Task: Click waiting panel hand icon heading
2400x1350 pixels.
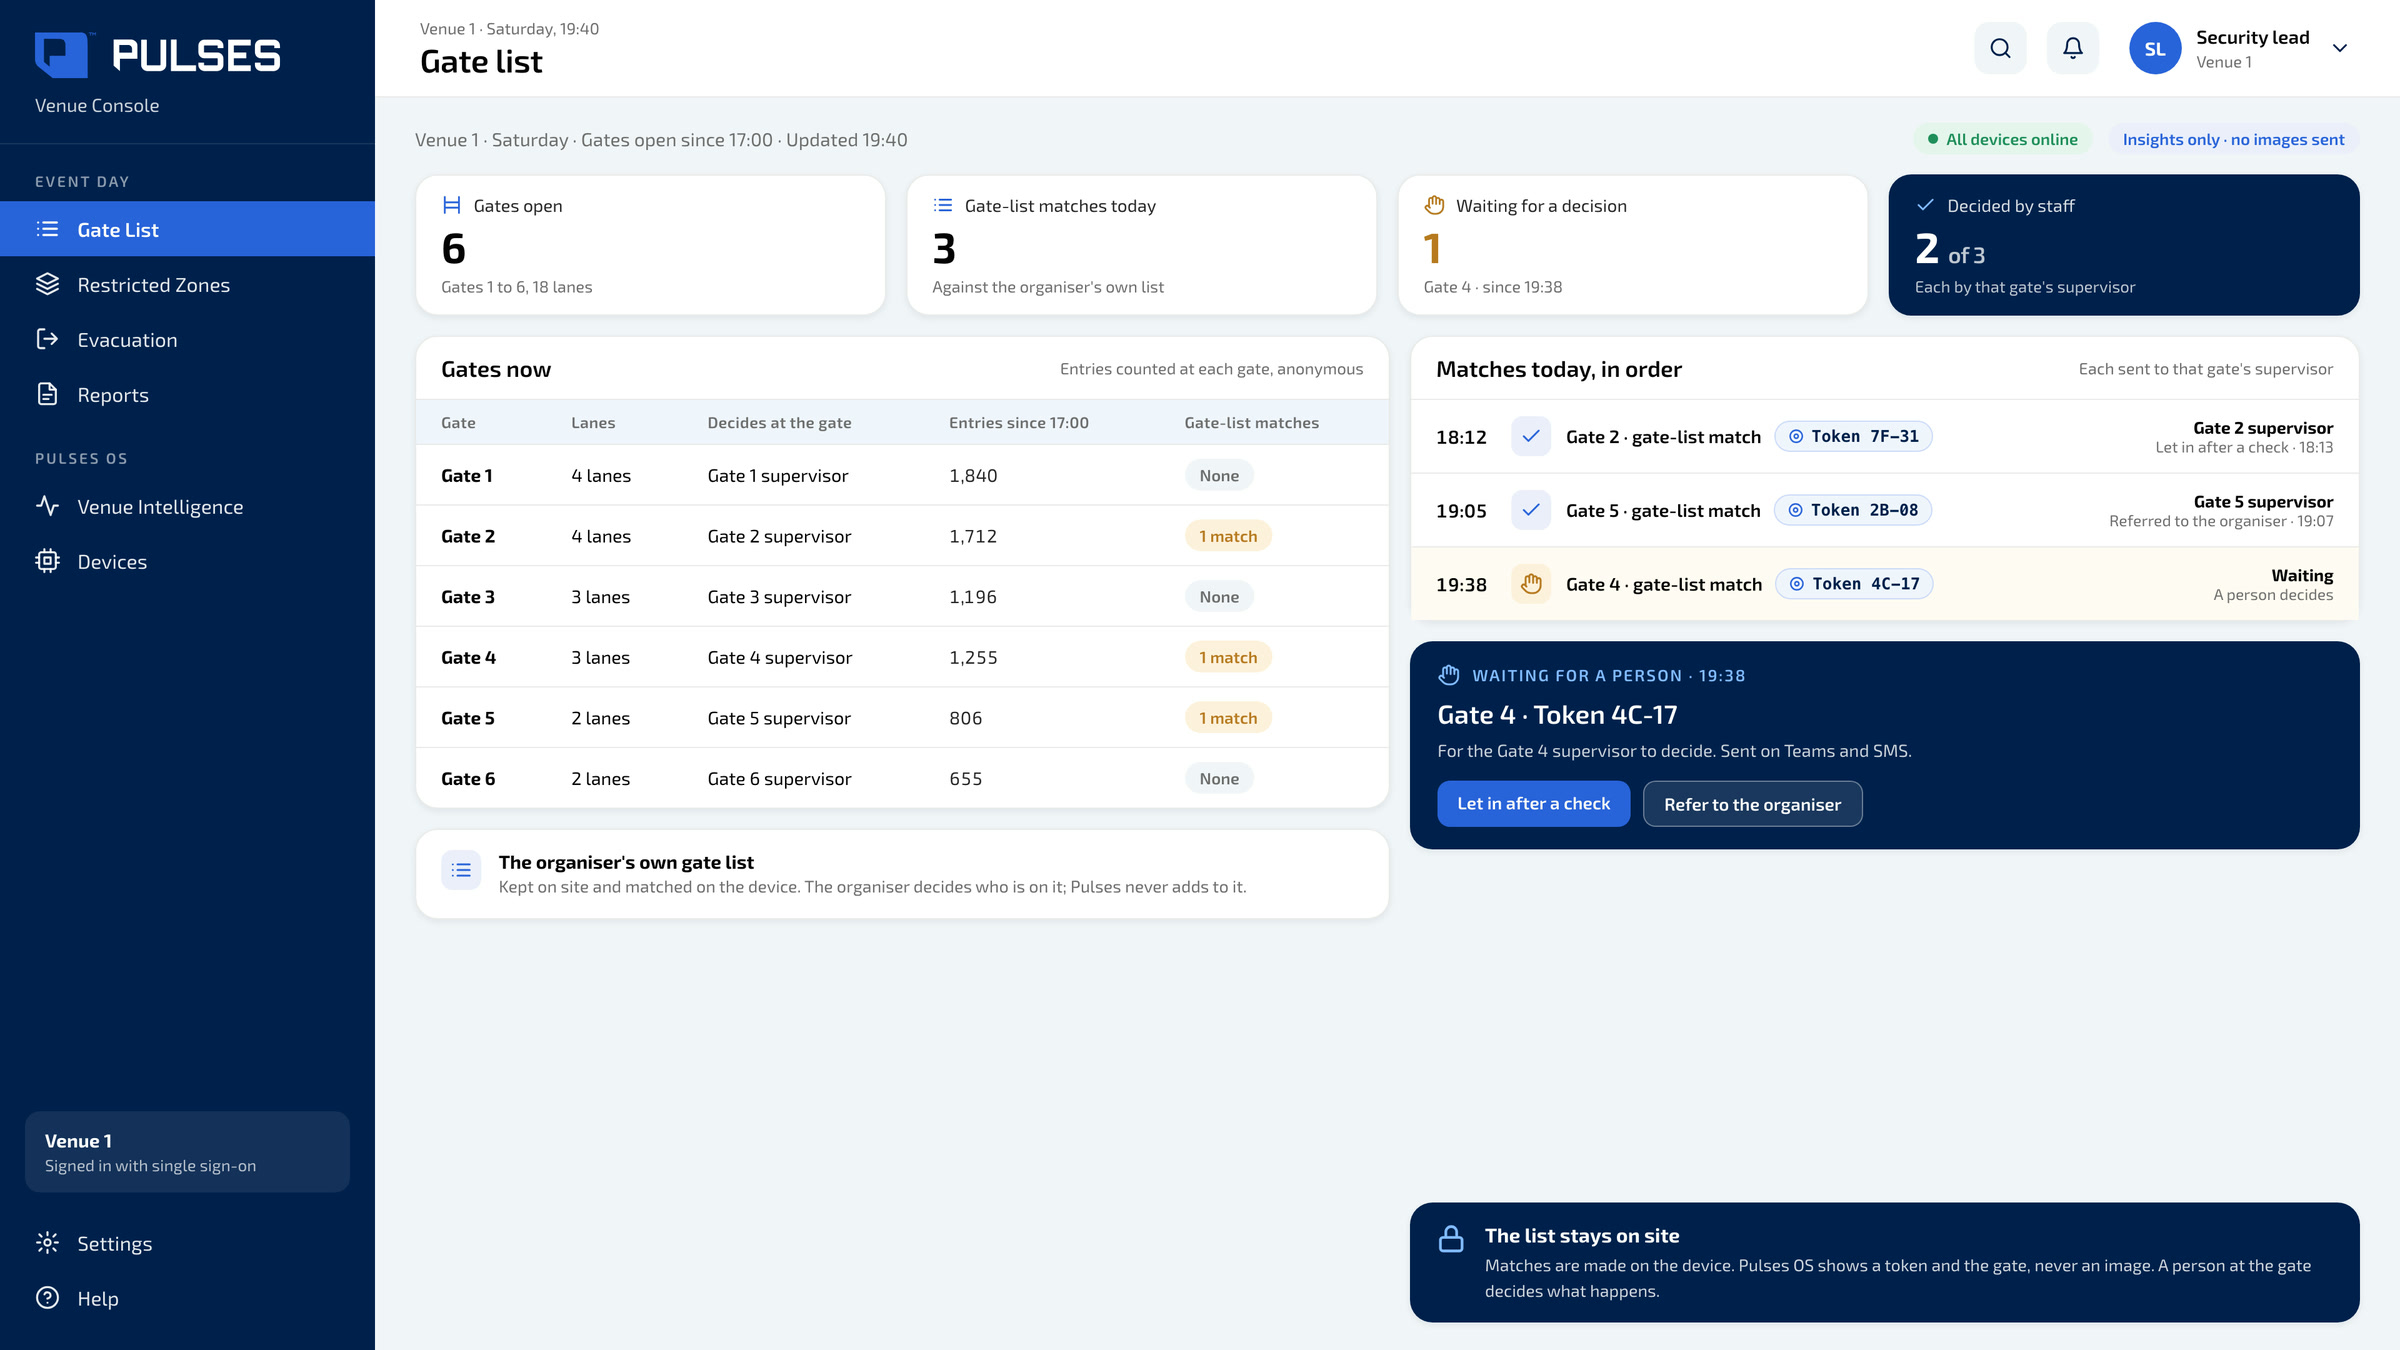Action: [1448, 675]
